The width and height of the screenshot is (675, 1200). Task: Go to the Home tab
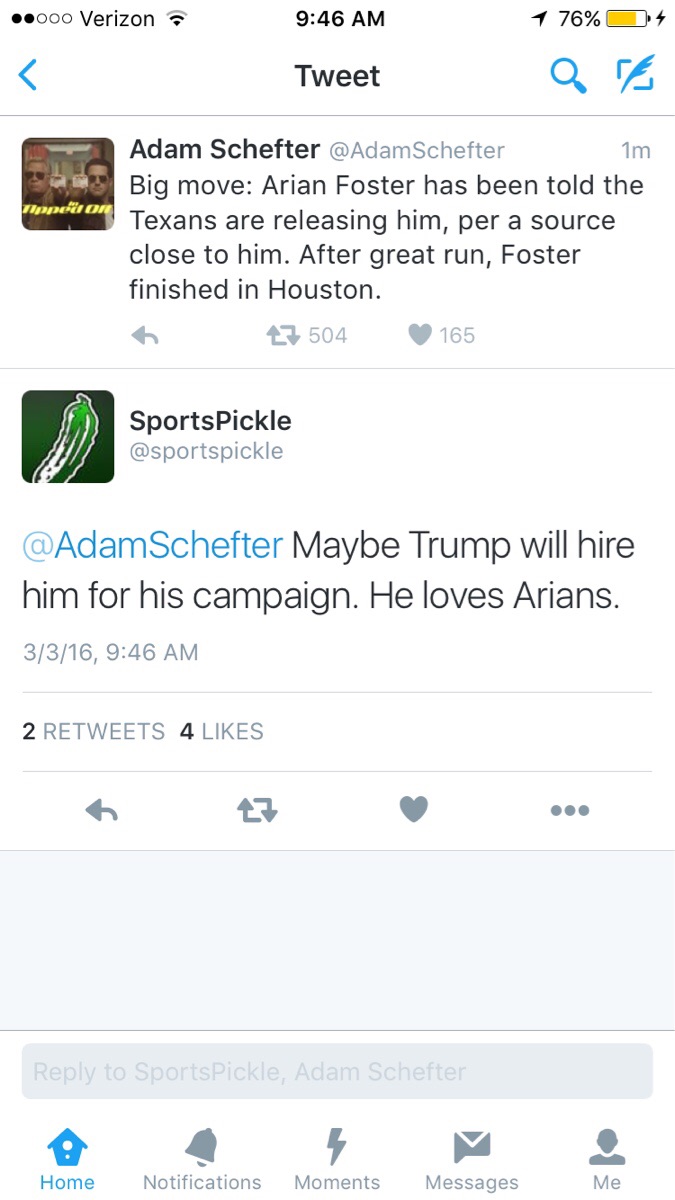click(x=67, y=1160)
